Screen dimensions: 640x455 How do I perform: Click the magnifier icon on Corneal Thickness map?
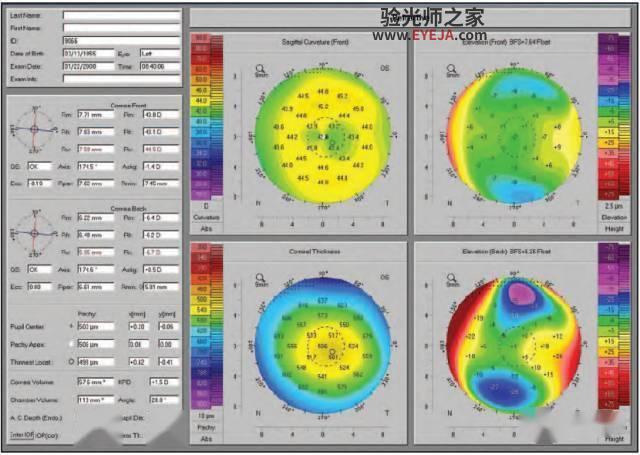pyautogui.click(x=260, y=279)
